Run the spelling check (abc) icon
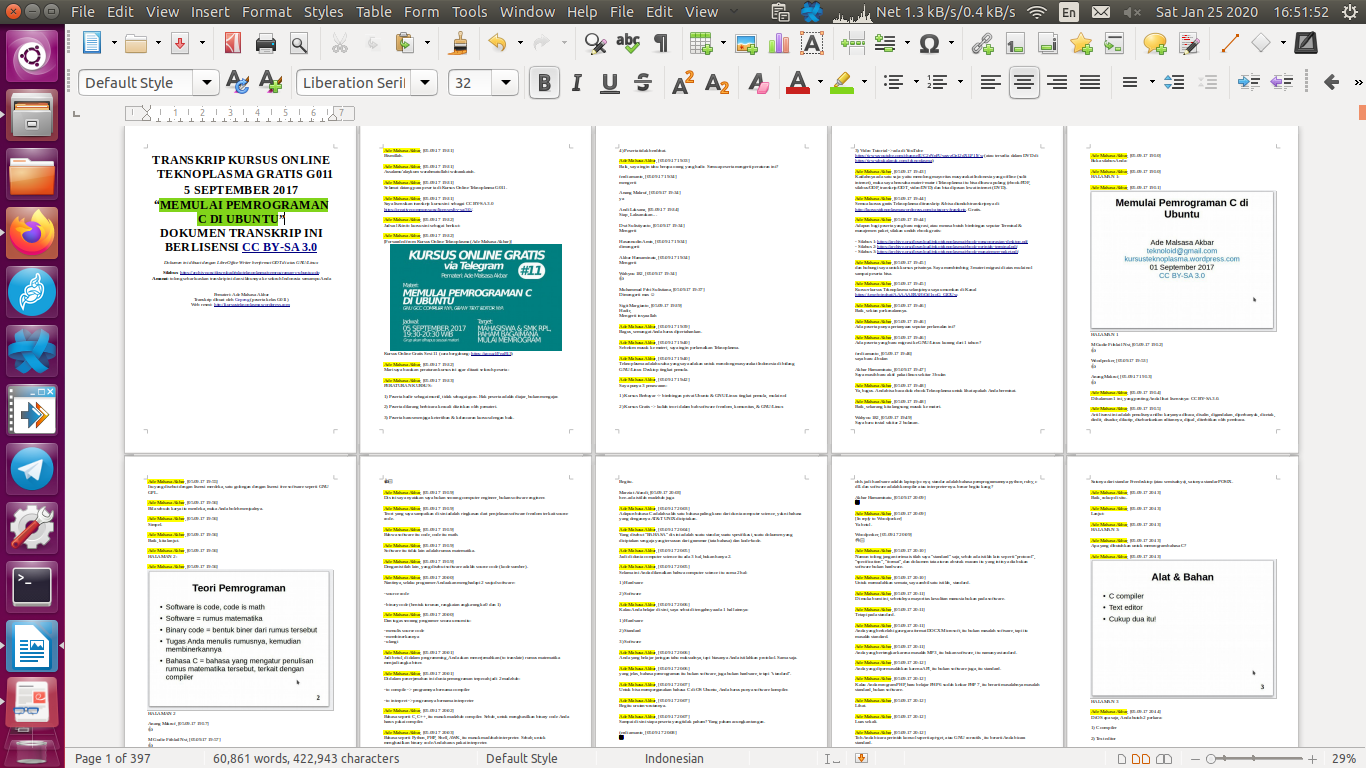This screenshot has height=768, width=1366. tap(628, 43)
